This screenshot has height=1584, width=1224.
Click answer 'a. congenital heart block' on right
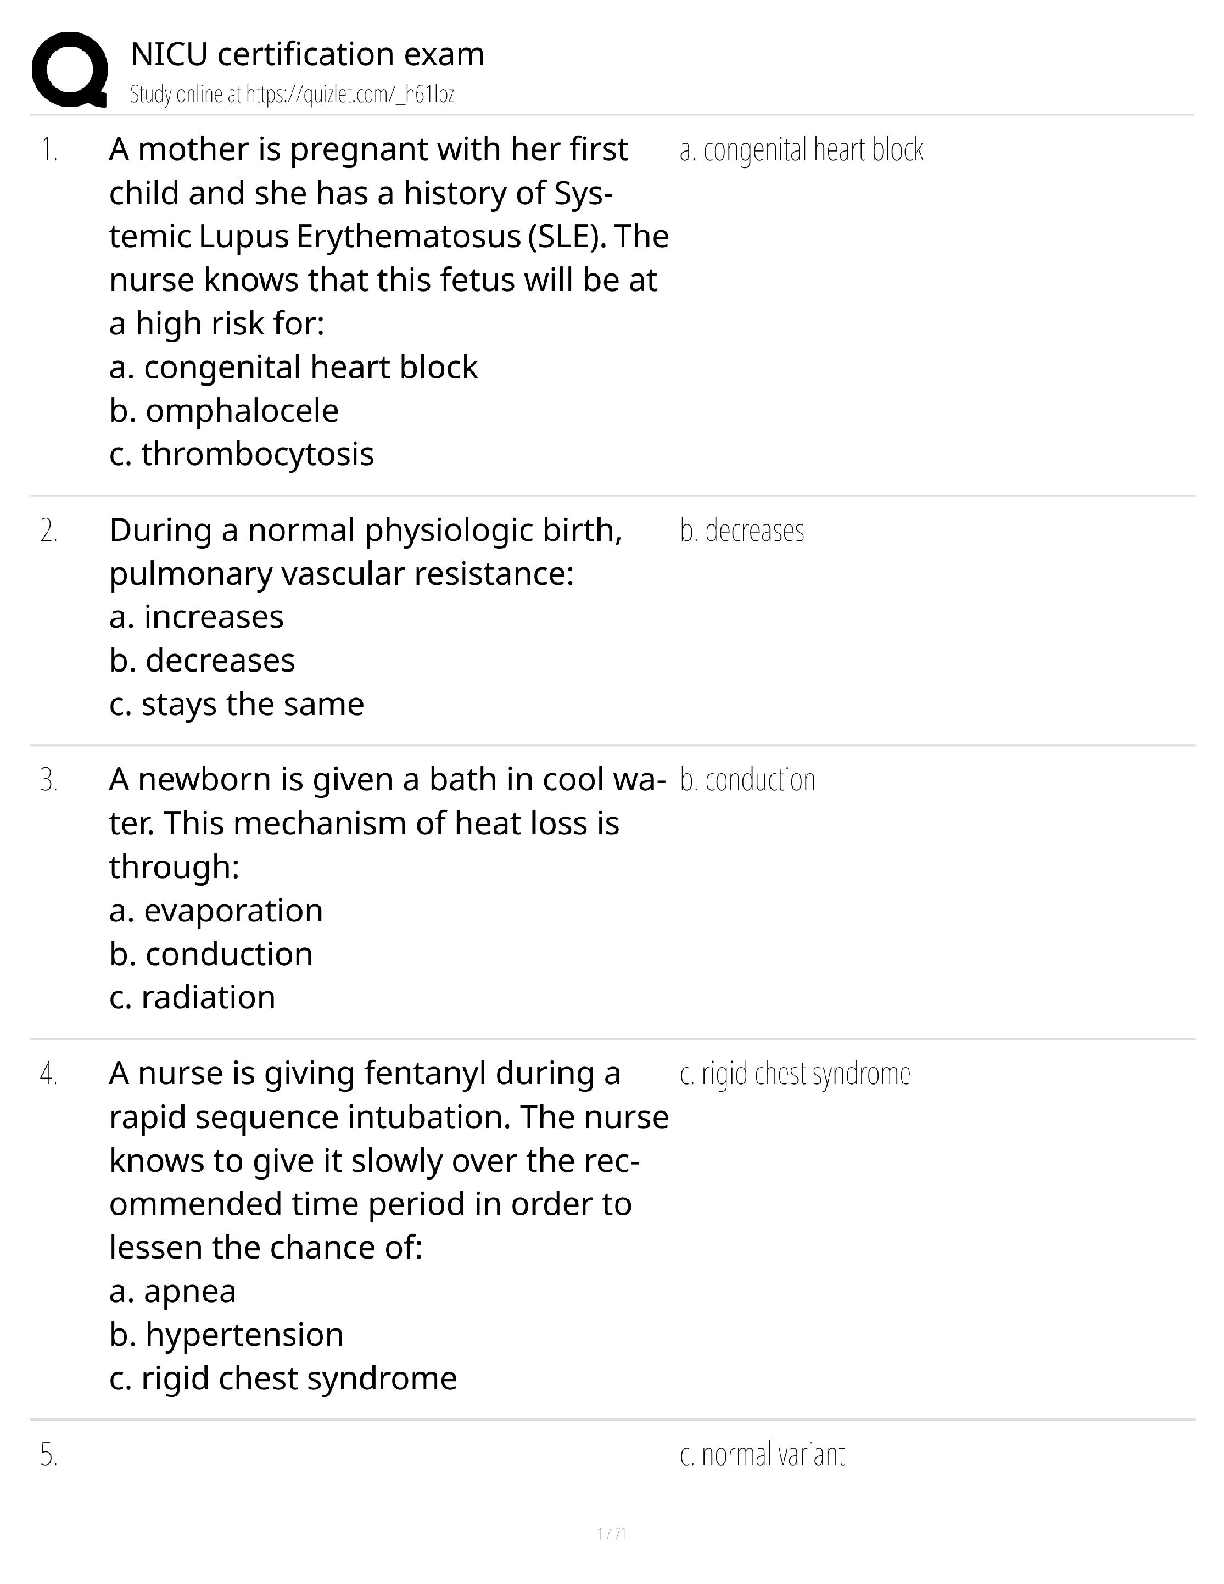click(x=801, y=150)
